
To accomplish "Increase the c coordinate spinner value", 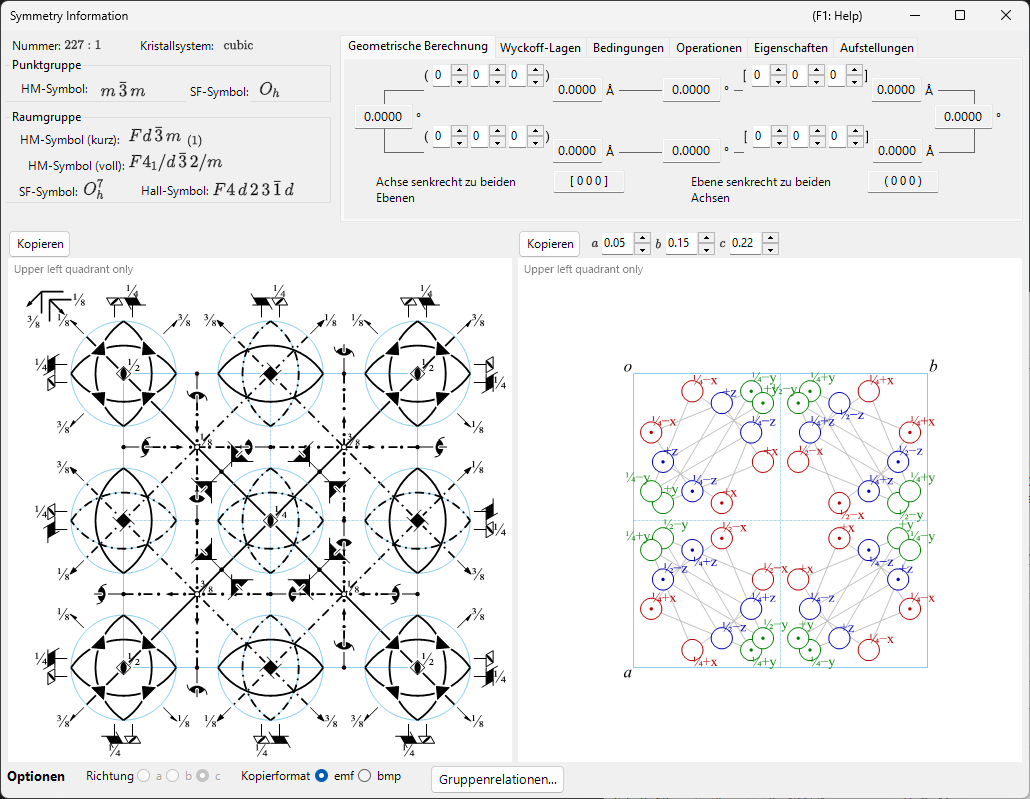I will click(771, 238).
